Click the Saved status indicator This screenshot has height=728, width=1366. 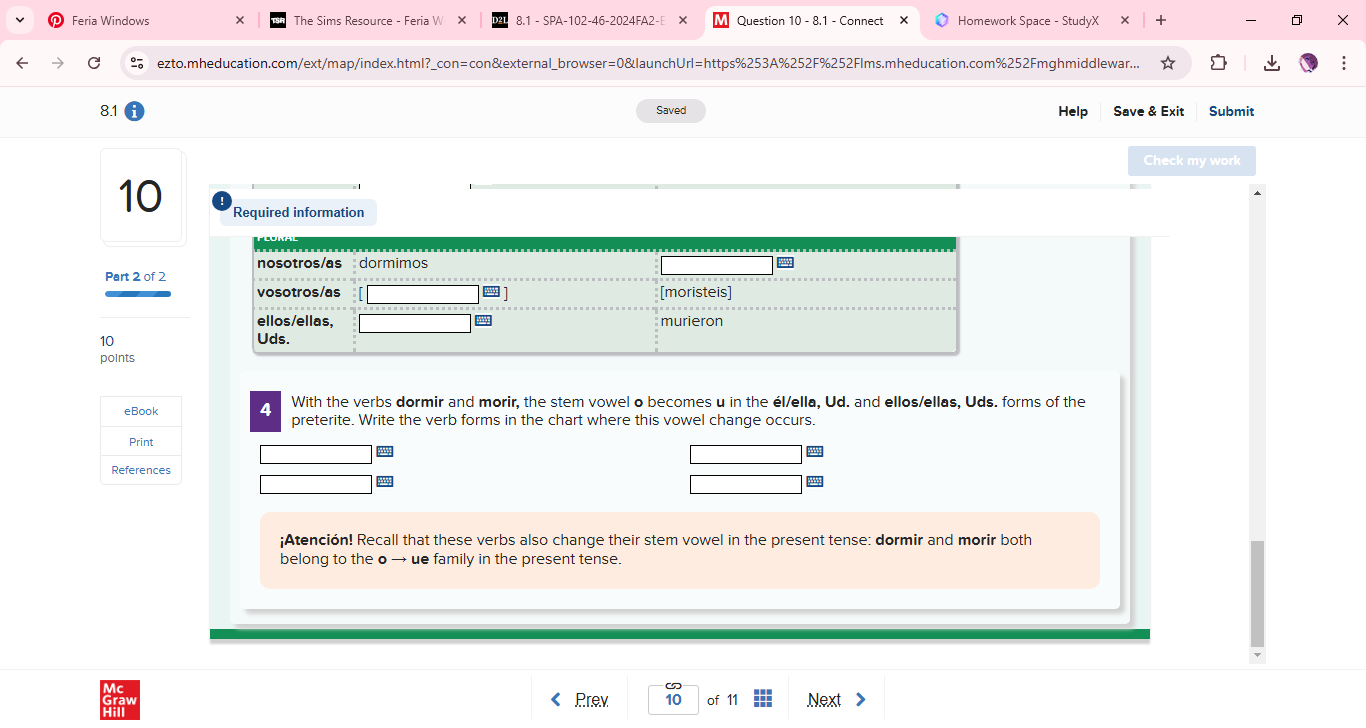tap(671, 111)
